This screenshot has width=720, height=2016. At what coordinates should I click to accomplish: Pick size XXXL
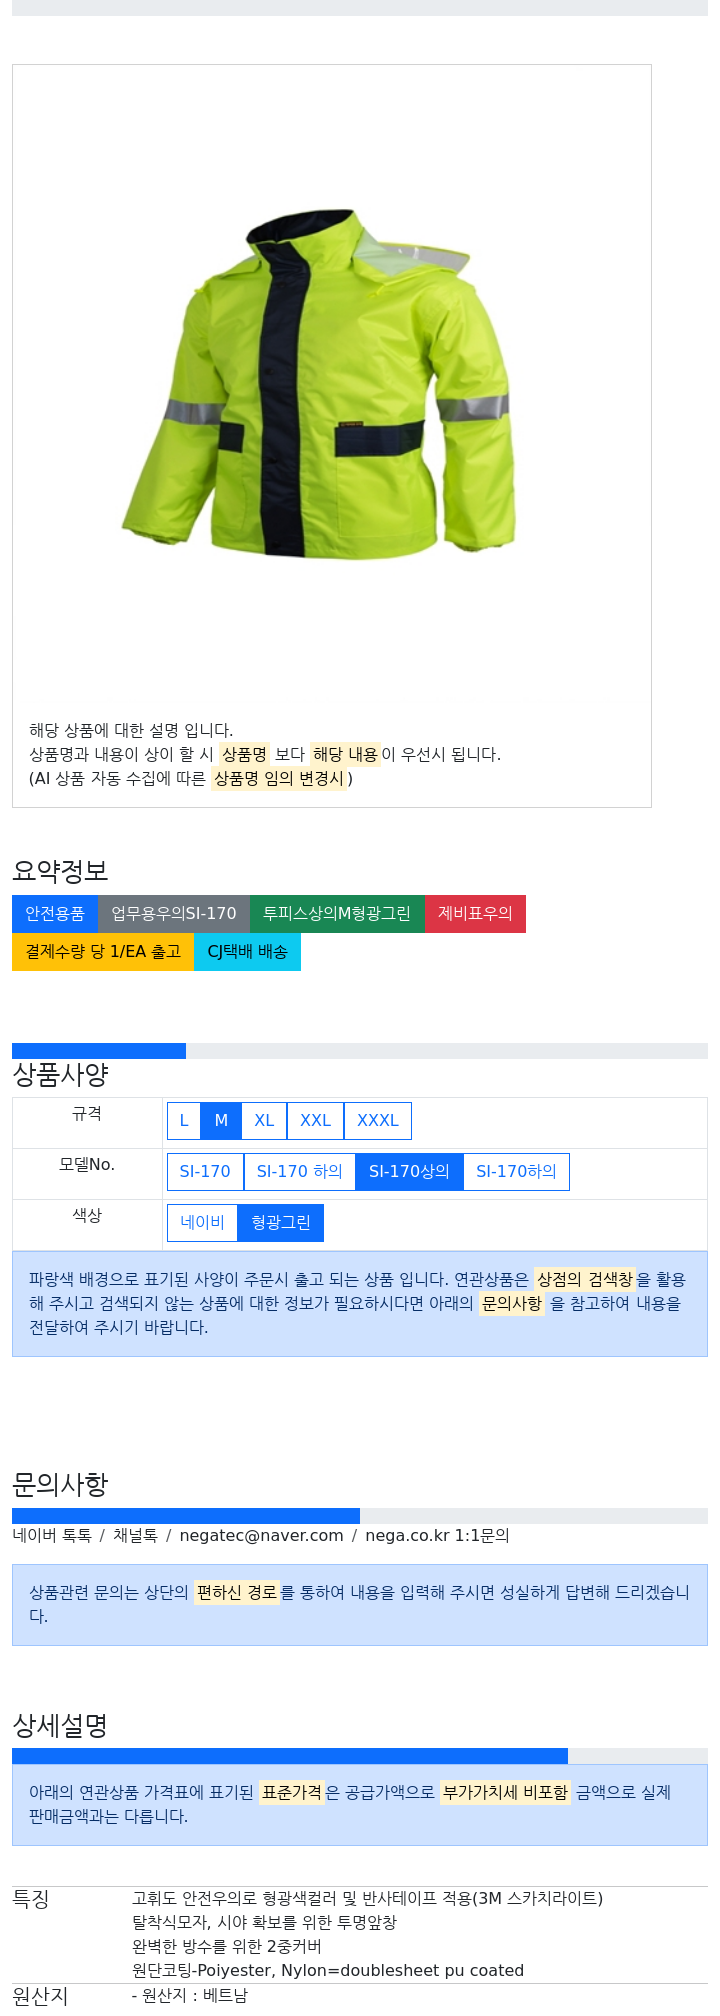378,1121
